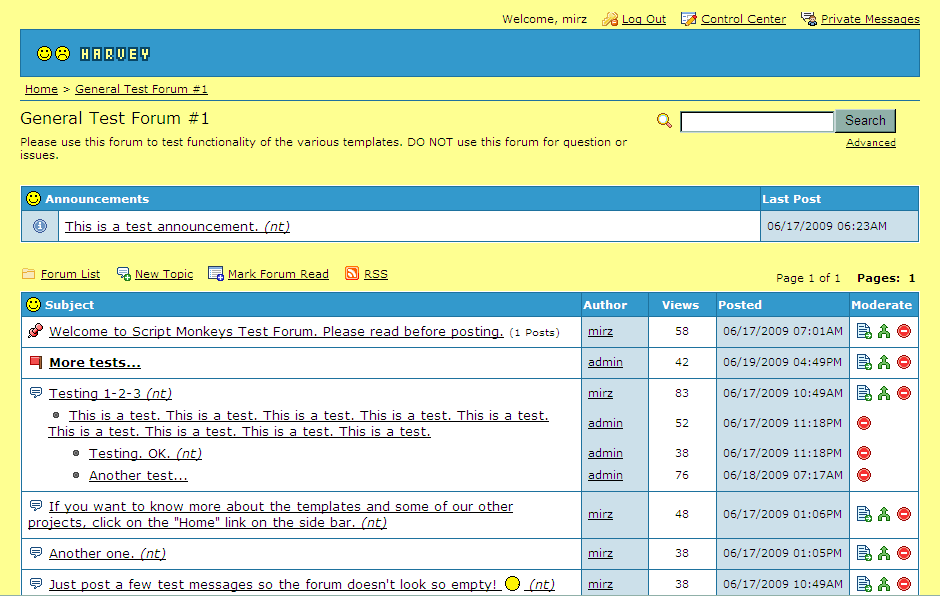Open the Forum List link
The image size is (940, 596).
click(x=70, y=274)
